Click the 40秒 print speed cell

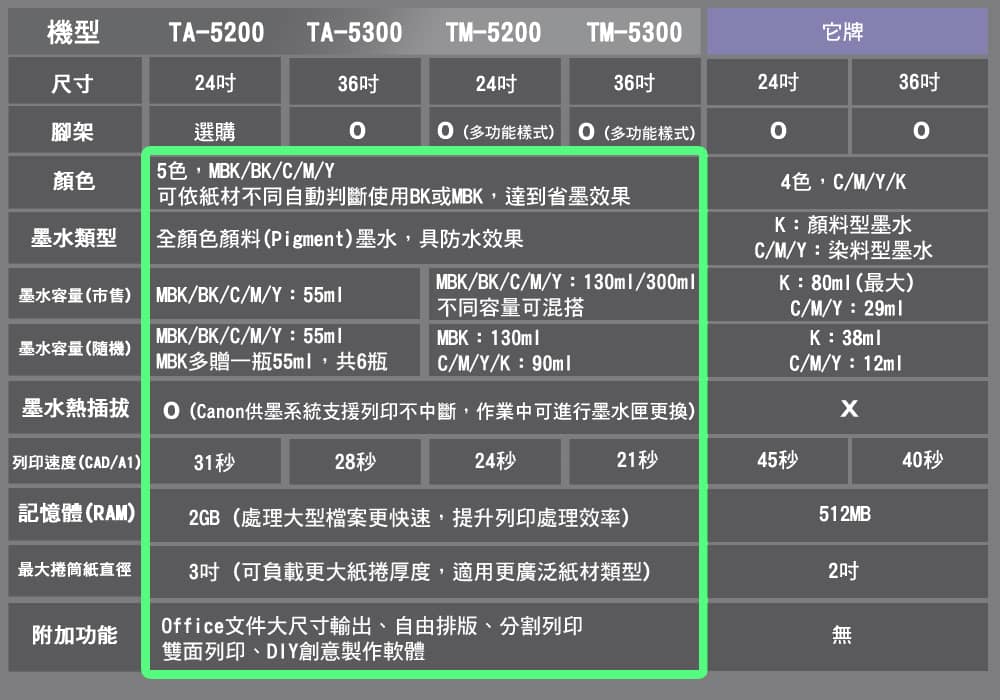(920, 460)
